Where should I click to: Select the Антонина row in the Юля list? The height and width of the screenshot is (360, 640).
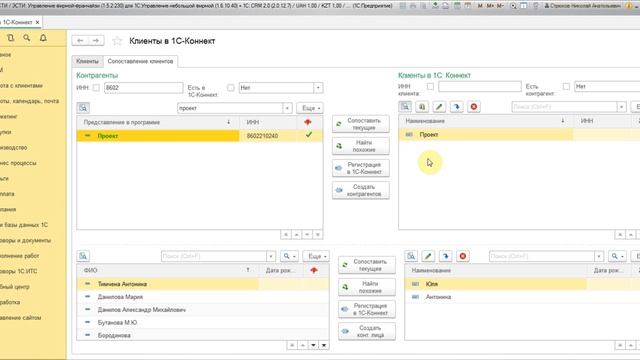pyautogui.click(x=522, y=297)
